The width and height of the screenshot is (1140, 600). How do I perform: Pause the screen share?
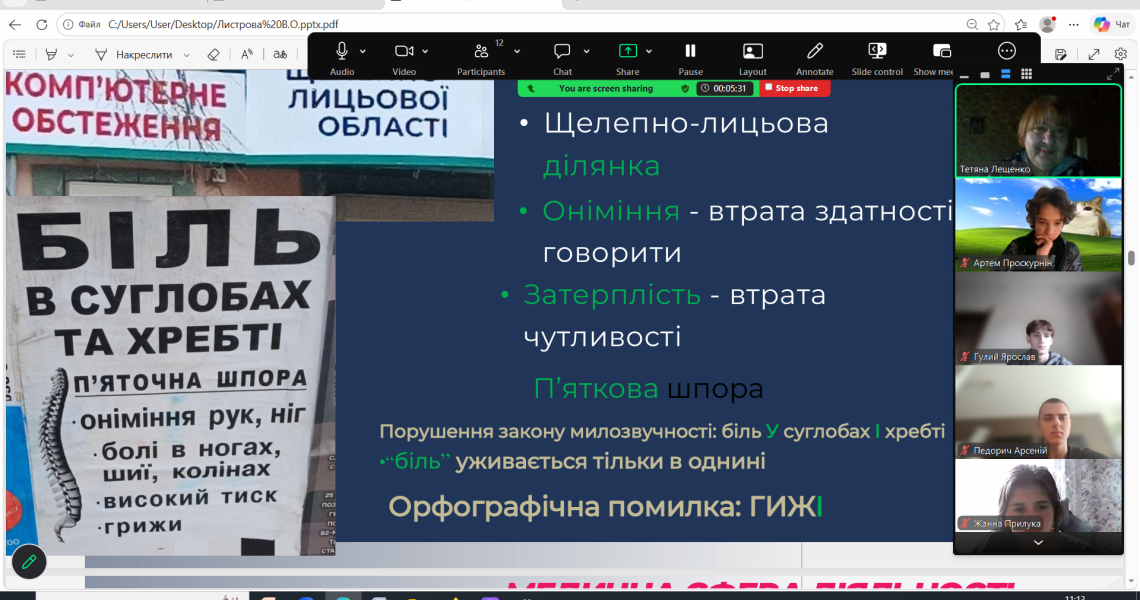(690, 51)
